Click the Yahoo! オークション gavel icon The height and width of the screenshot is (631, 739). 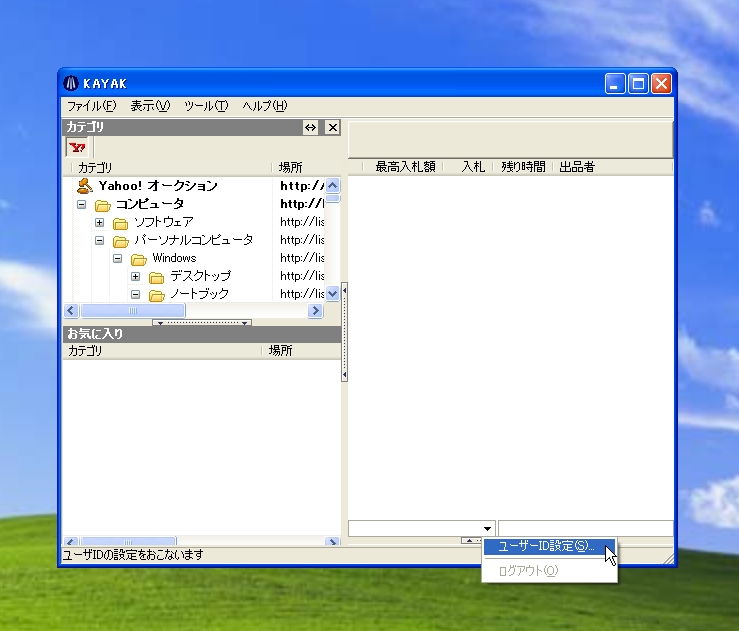84,186
